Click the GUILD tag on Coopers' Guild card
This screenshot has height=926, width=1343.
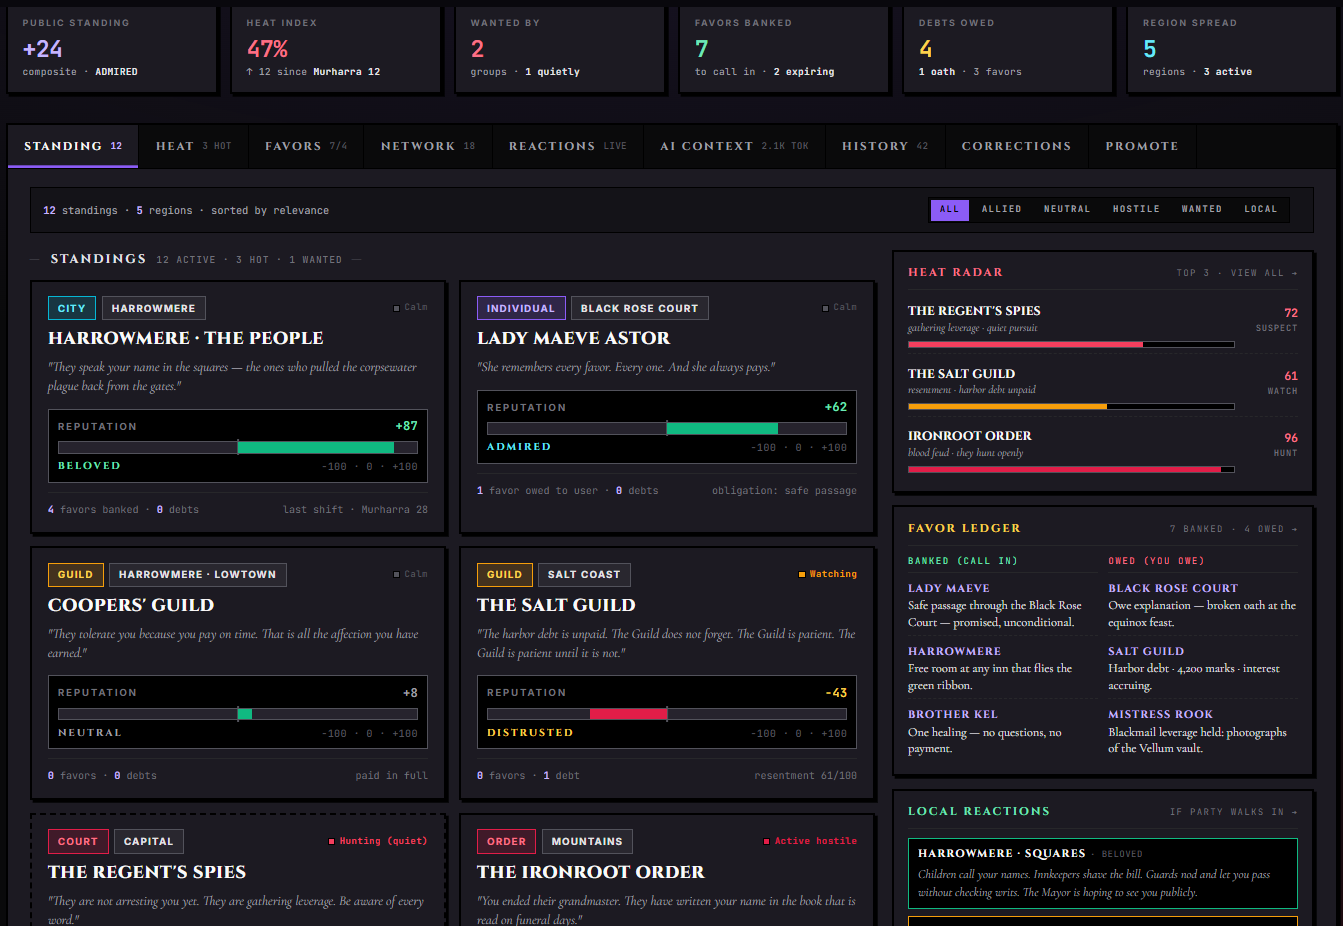point(75,574)
